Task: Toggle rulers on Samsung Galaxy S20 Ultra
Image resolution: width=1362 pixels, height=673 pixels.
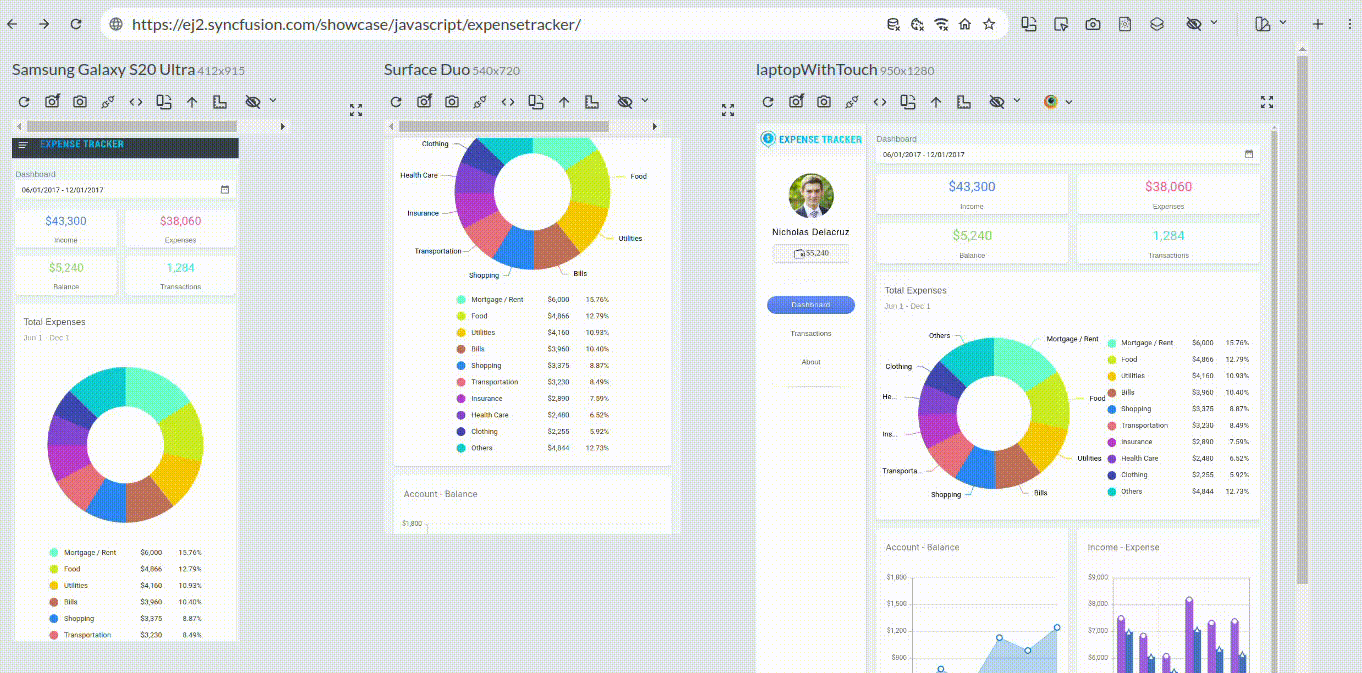Action: coord(220,102)
